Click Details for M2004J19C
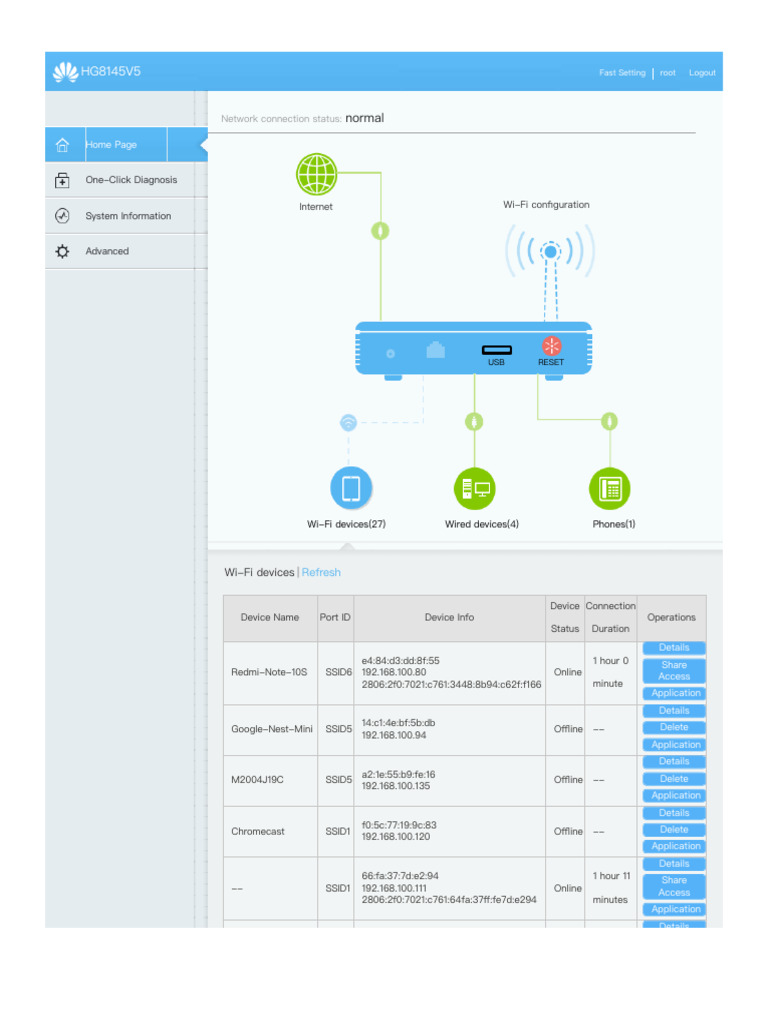The width and height of the screenshot is (768, 1024). point(674,761)
